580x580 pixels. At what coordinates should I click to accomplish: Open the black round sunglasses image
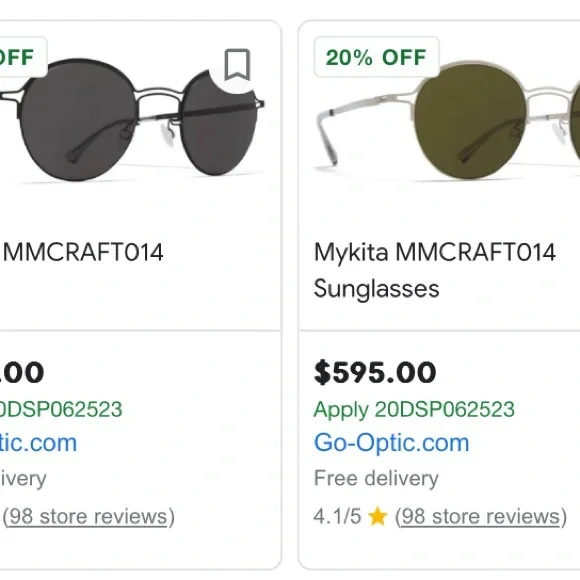pos(133,118)
